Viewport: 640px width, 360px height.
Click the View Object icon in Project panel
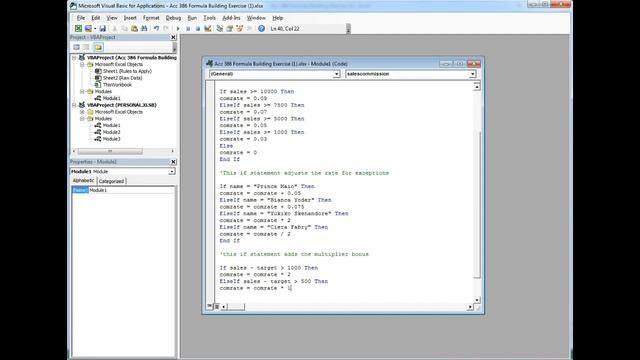[86, 47]
